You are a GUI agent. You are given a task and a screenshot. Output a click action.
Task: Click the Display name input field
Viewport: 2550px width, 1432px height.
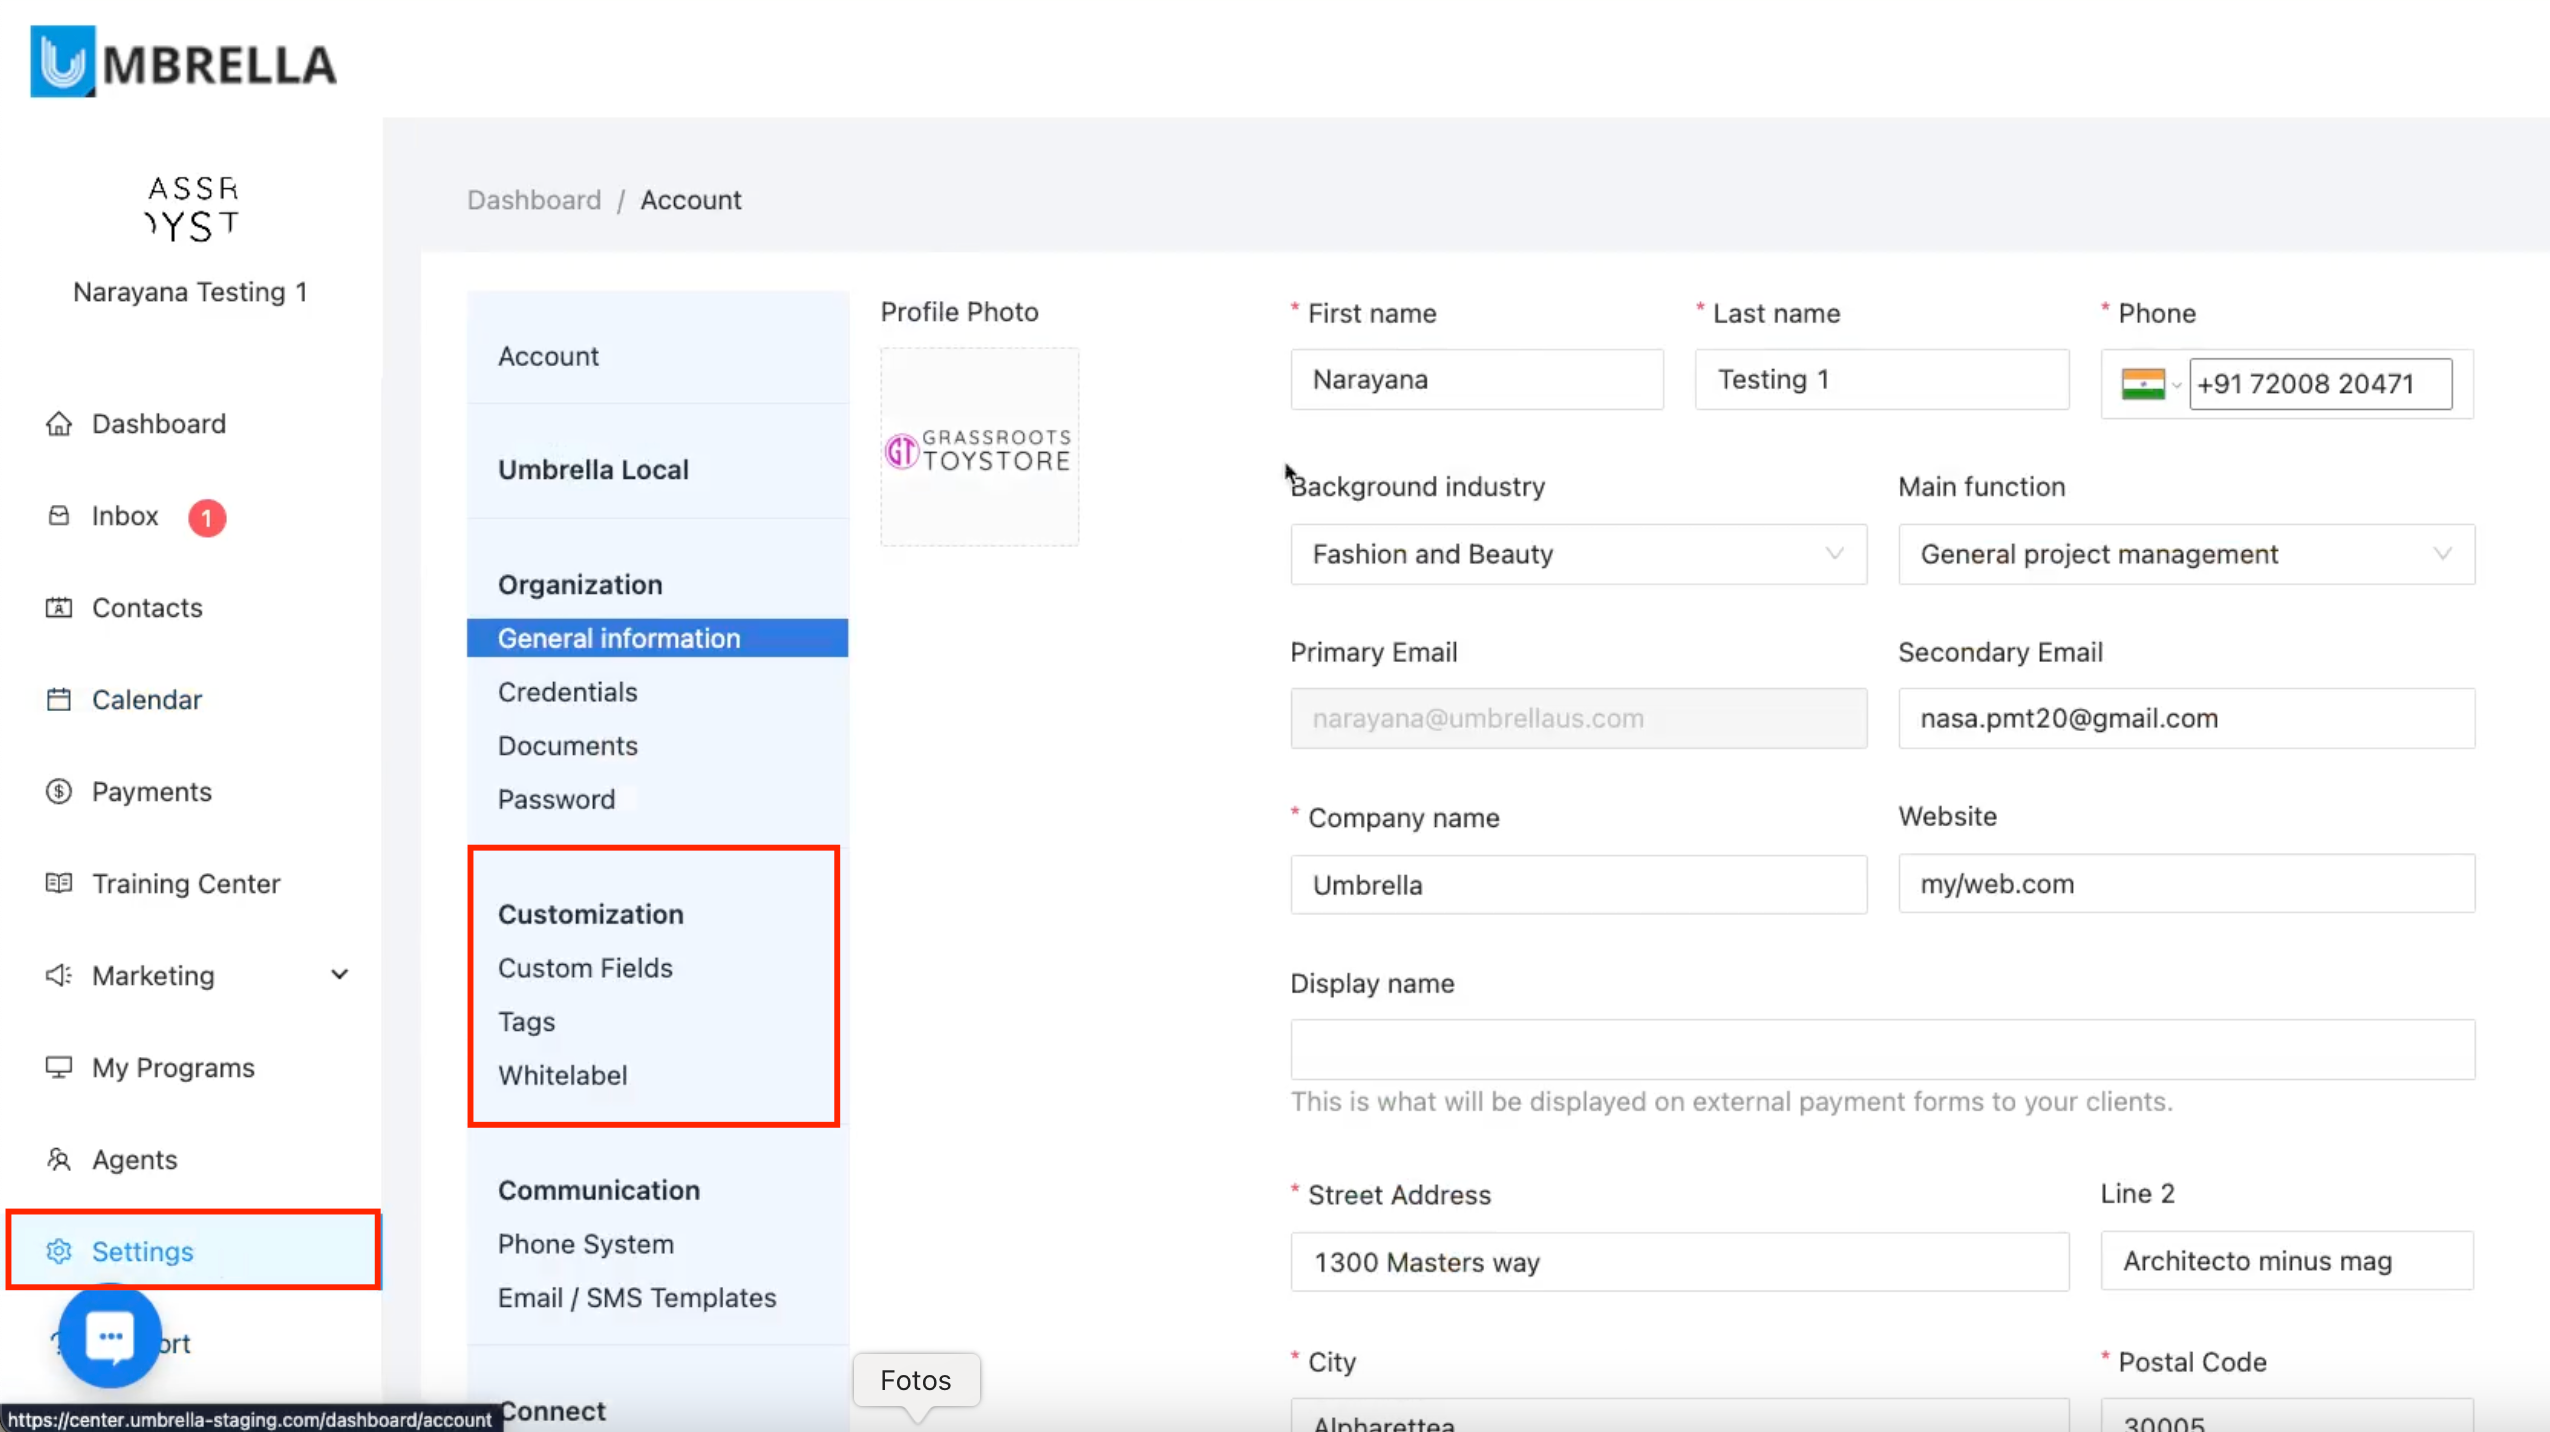pyautogui.click(x=1881, y=1050)
